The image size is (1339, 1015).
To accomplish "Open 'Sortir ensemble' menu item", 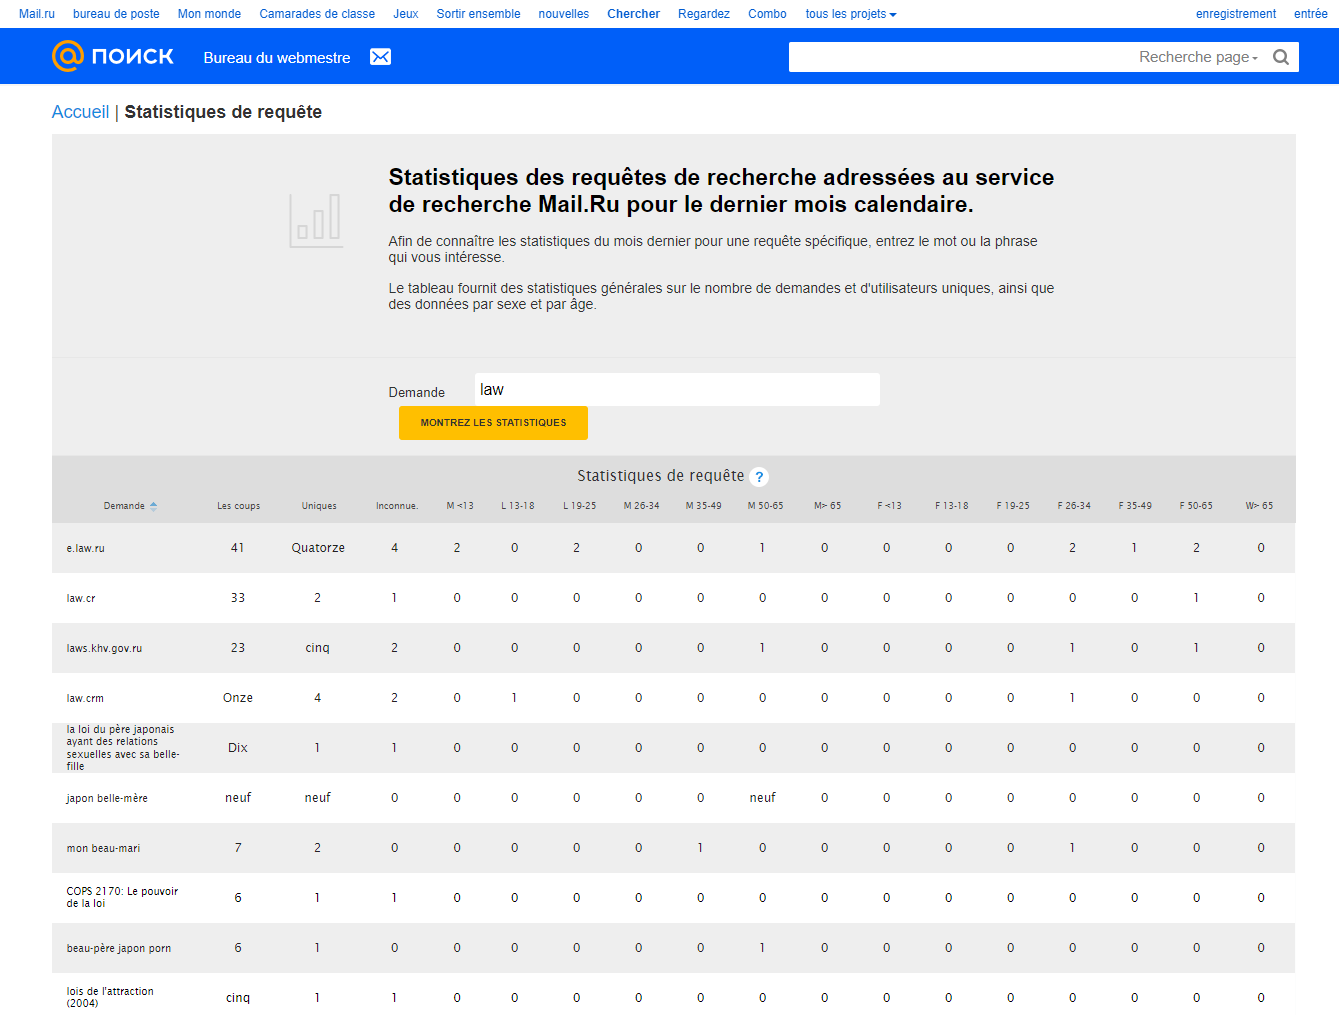I will (478, 14).
